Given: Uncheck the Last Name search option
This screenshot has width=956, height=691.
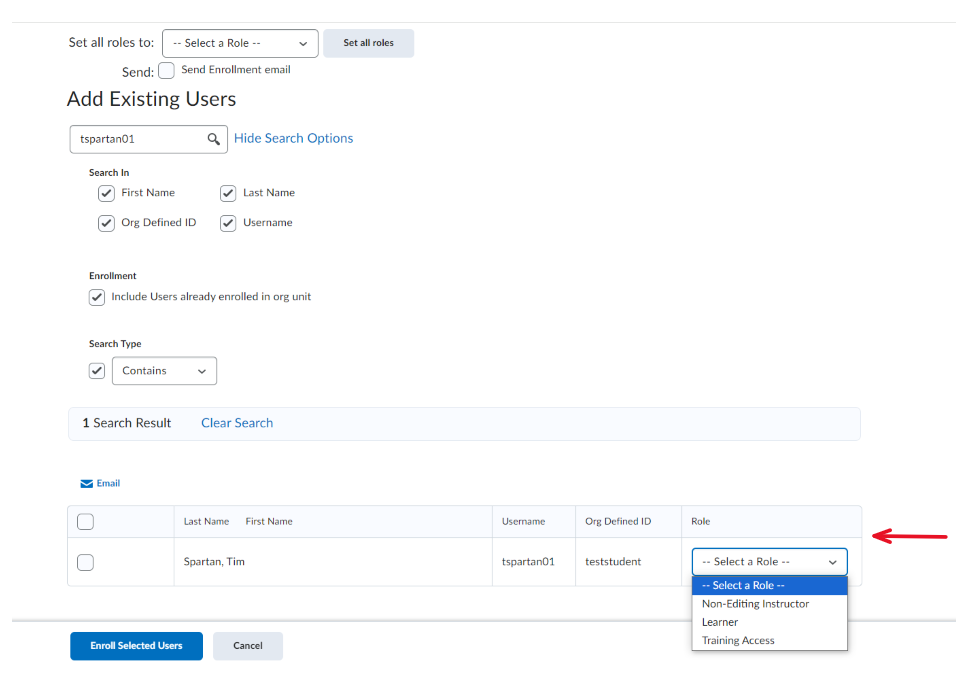Looking at the screenshot, I should click(x=227, y=193).
